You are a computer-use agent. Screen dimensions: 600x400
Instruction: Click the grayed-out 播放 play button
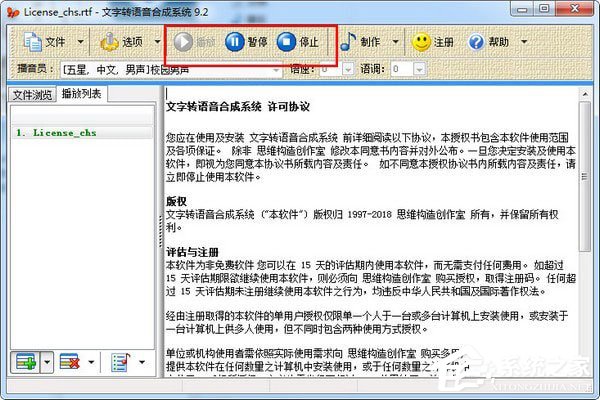pyautogui.click(x=194, y=42)
